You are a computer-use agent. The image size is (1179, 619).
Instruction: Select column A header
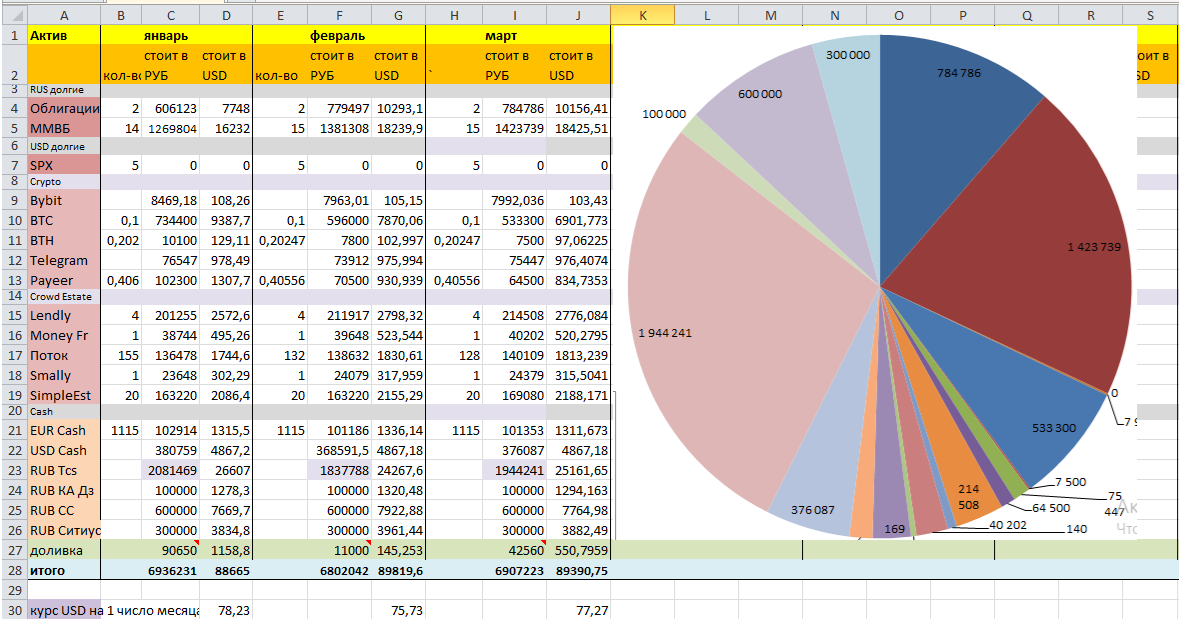coord(64,15)
